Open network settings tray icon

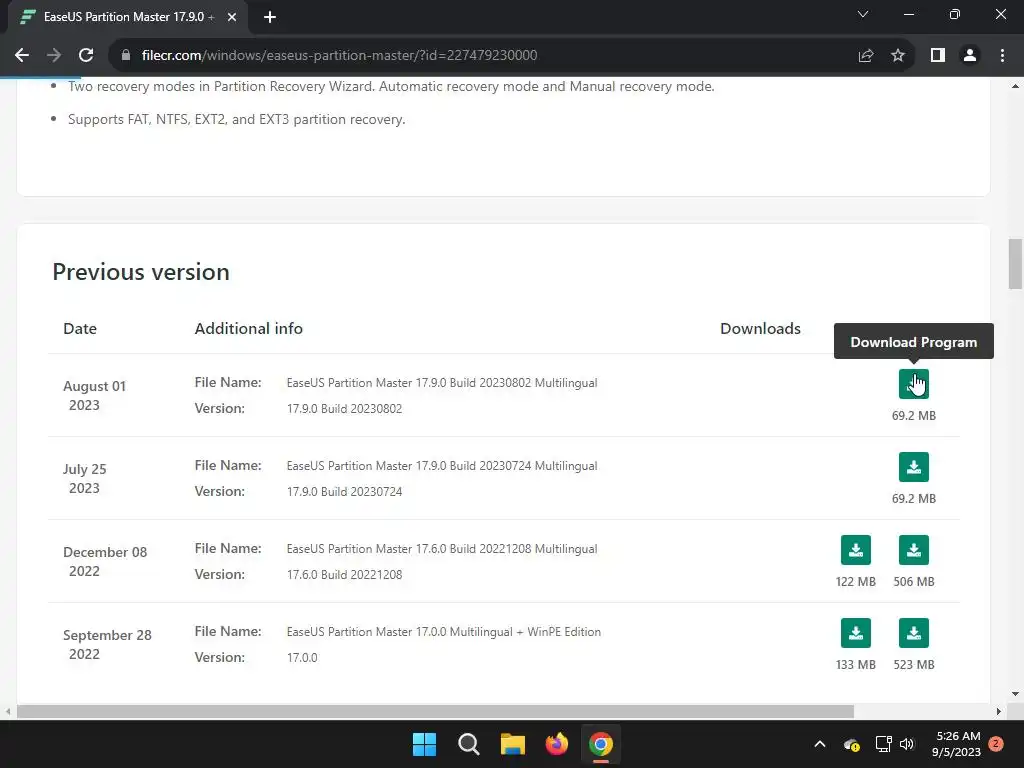pyautogui.click(x=884, y=744)
